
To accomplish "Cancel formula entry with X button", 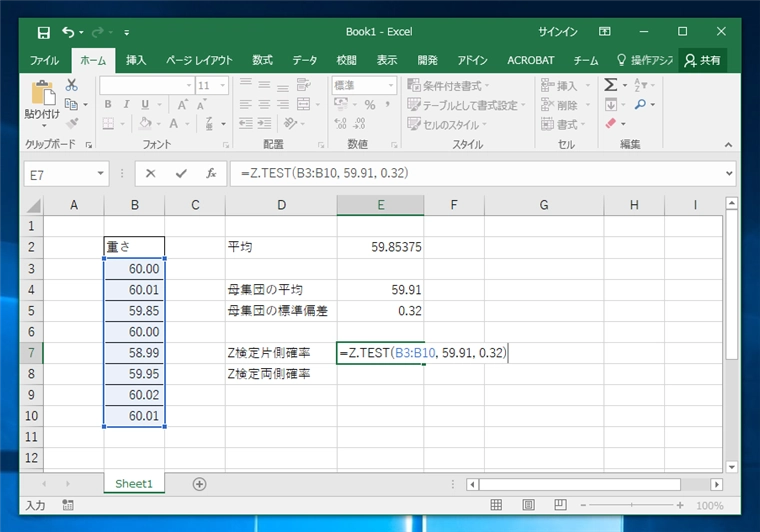I will [x=151, y=173].
